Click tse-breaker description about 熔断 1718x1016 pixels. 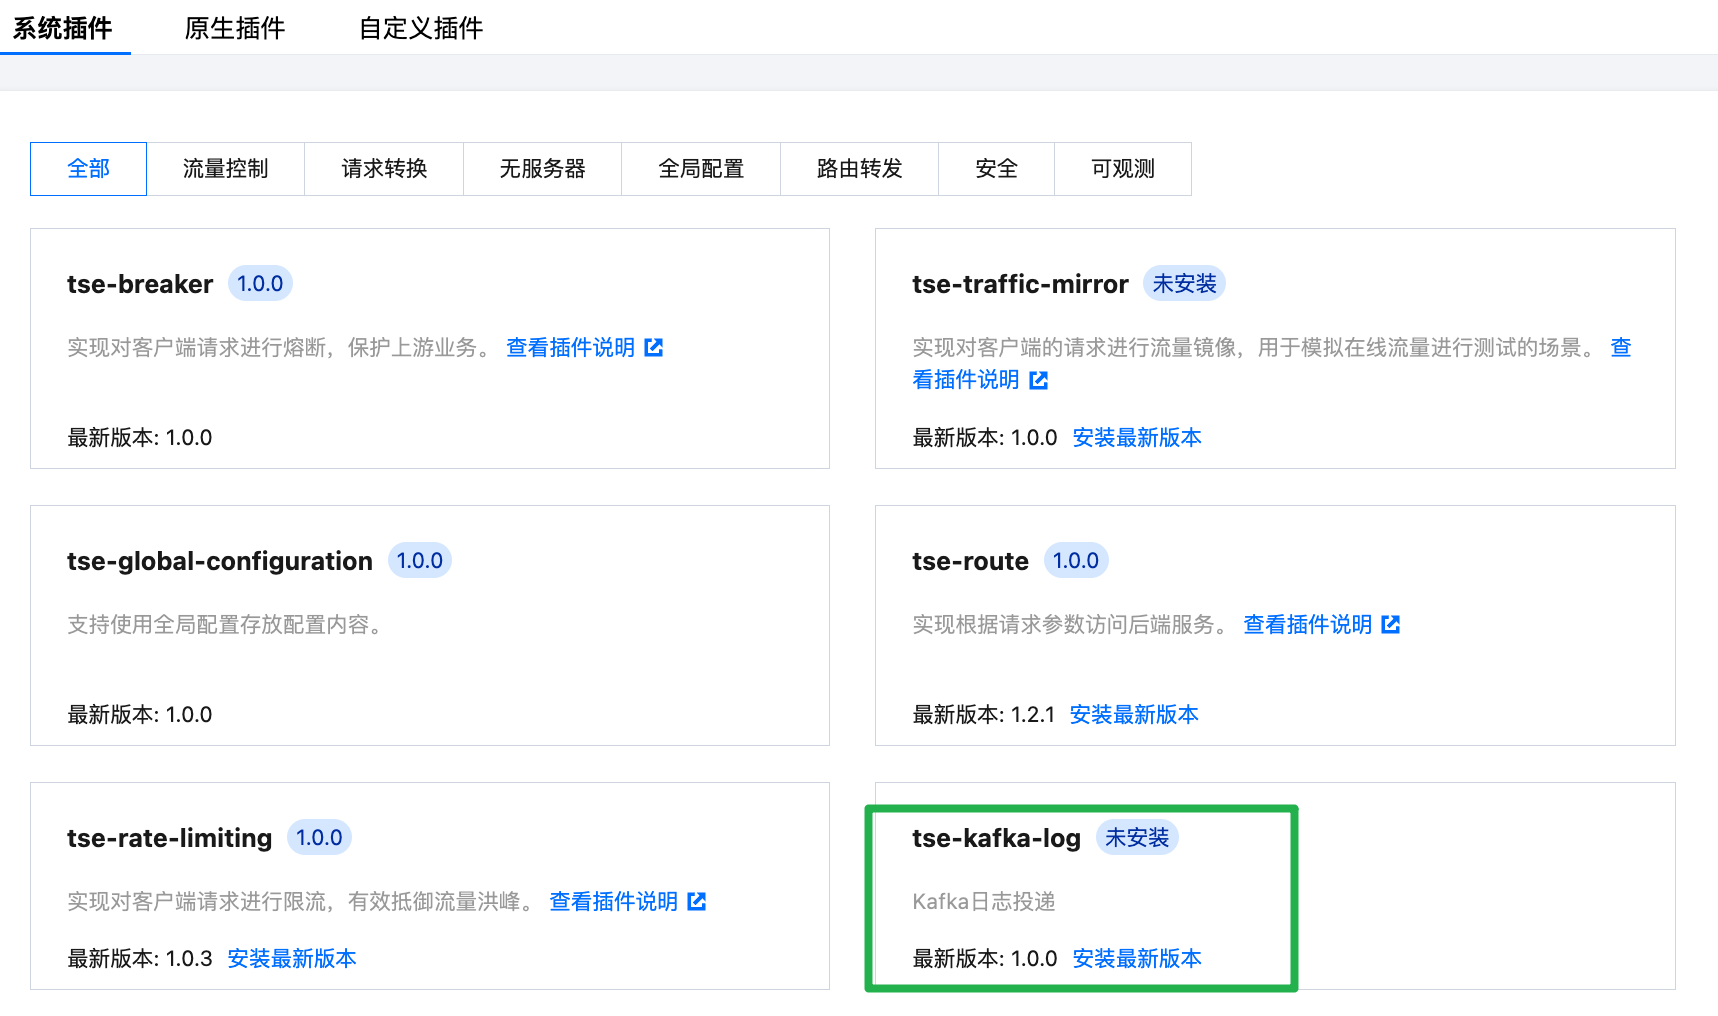tap(278, 347)
